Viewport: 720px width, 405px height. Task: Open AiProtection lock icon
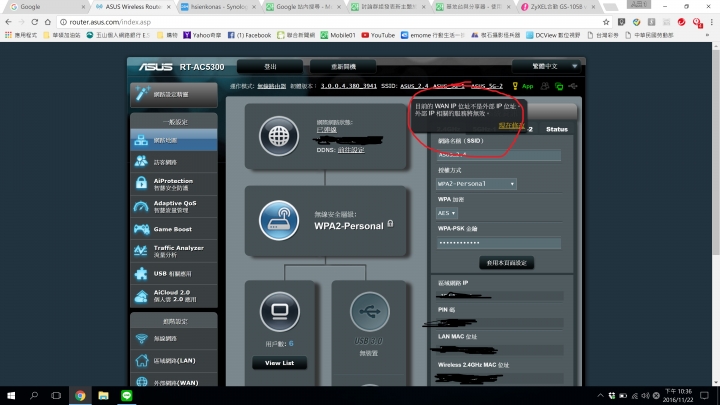pos(141,184)
